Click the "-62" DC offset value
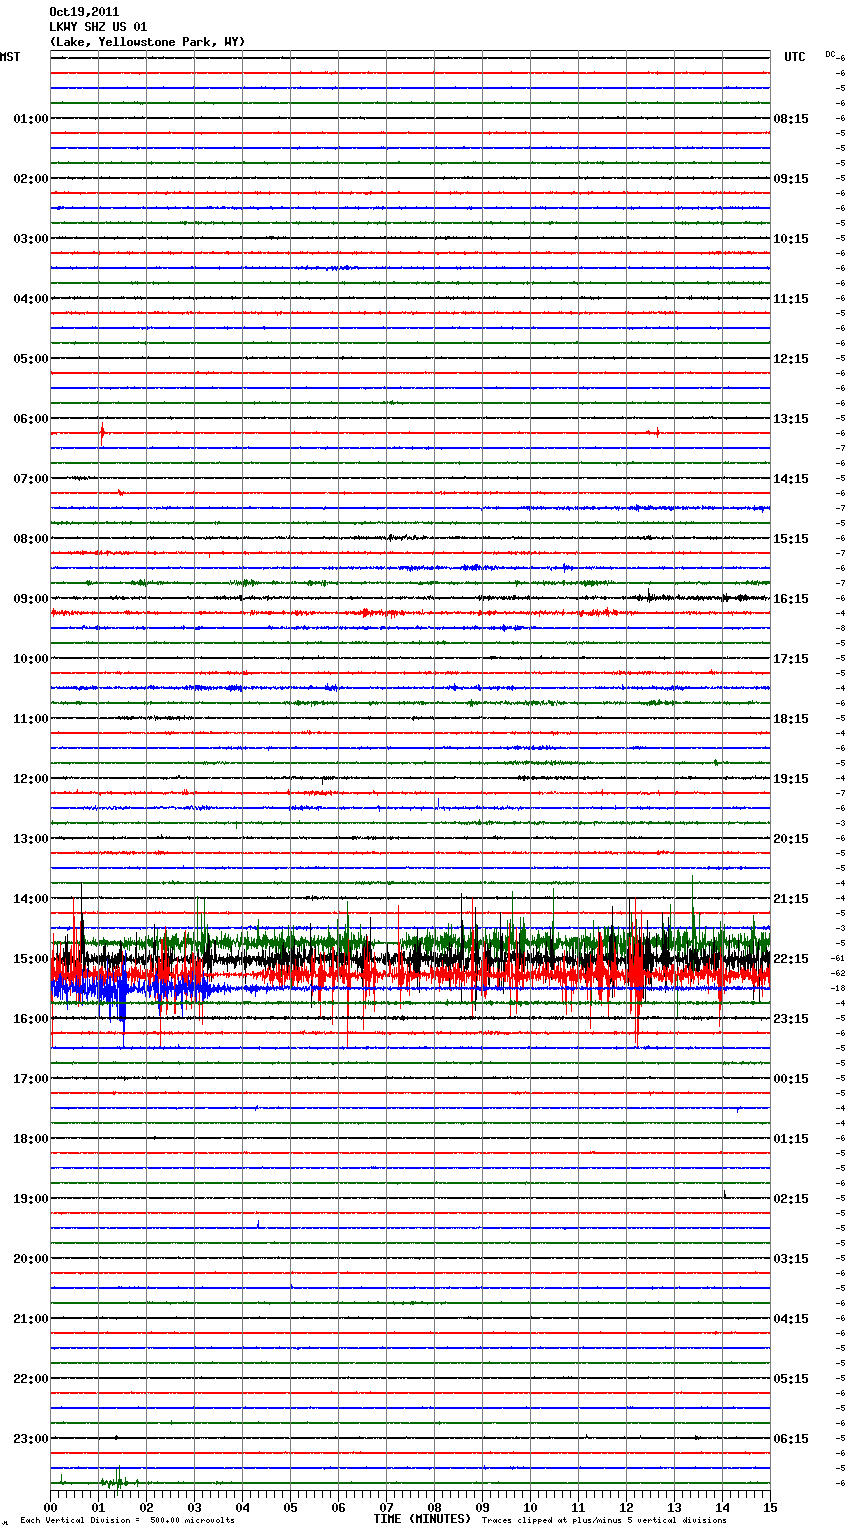The width and height of the screenshot is (850, 1534). coord(838,973)
